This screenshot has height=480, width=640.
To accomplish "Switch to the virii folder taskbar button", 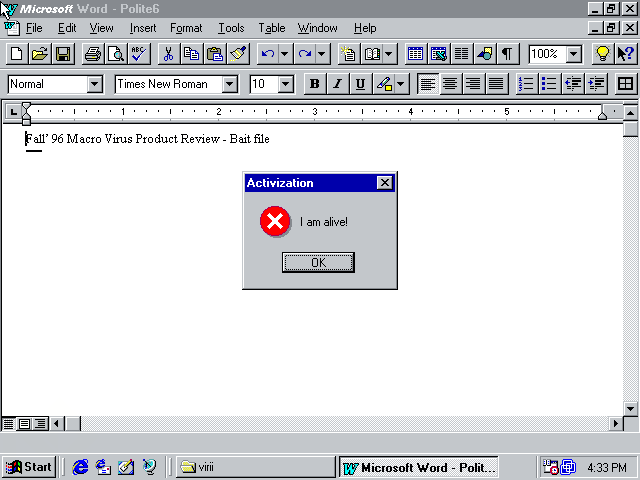I will click(x=256, y=467).
